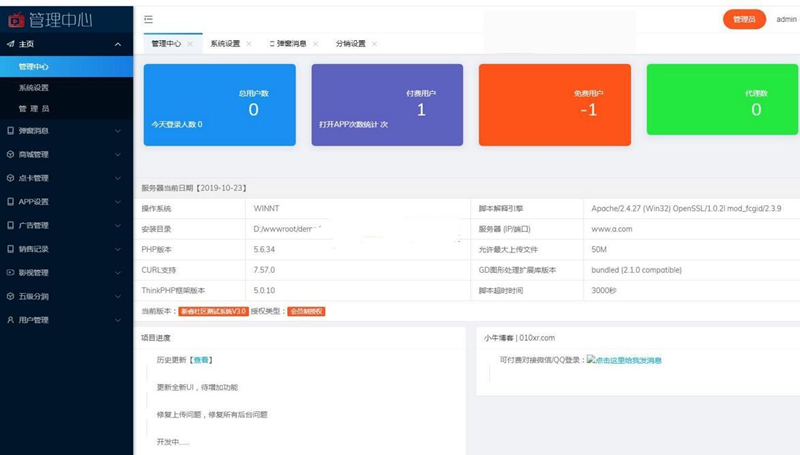Viewport: 800px width, 455px height.
Task: Click the 用户管理 person icon
Action: point(10,320)
